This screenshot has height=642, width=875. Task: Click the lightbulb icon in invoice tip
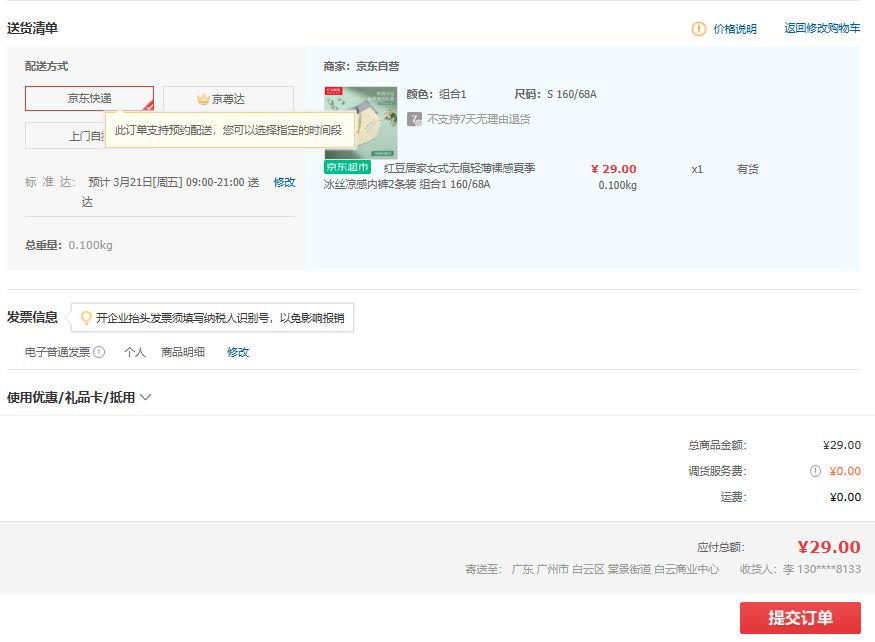[86, 318]
